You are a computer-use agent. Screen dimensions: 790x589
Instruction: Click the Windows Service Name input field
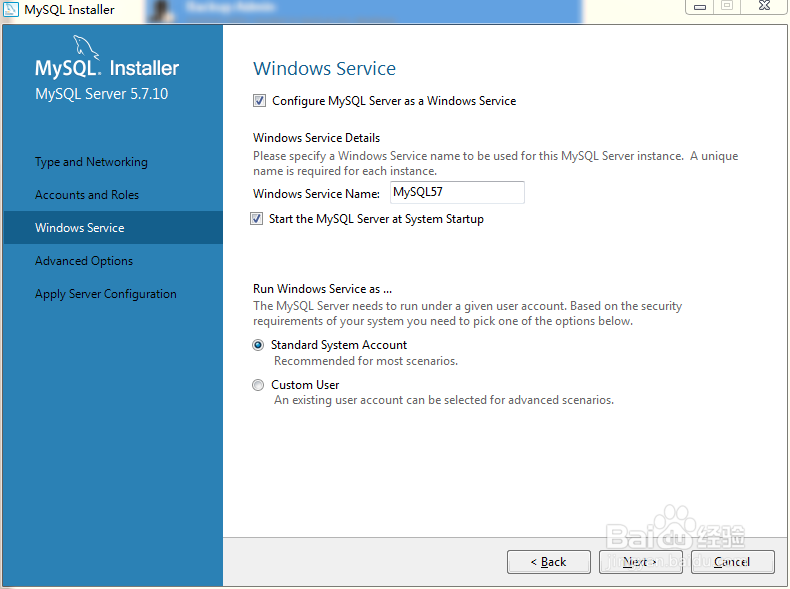pos(457,192)
